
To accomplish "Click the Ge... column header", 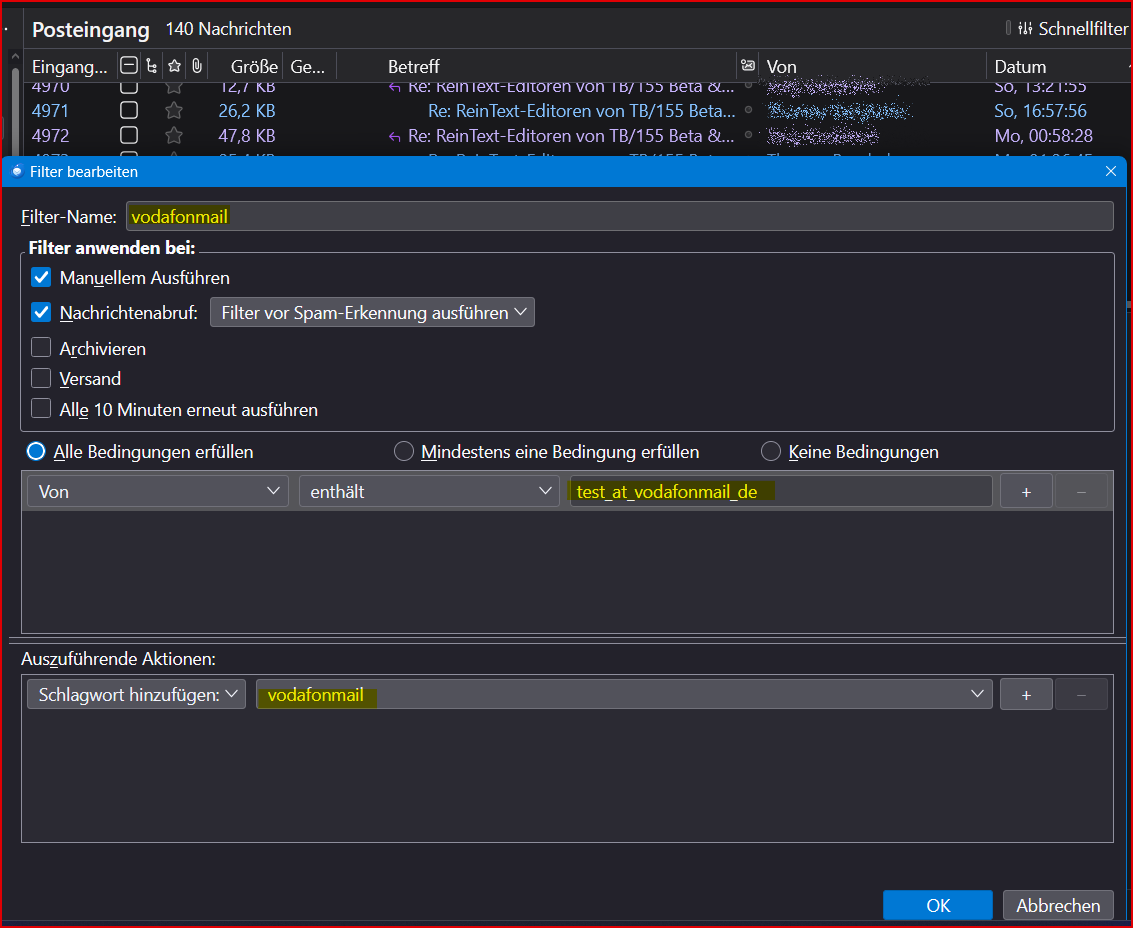I will [308, 66].
